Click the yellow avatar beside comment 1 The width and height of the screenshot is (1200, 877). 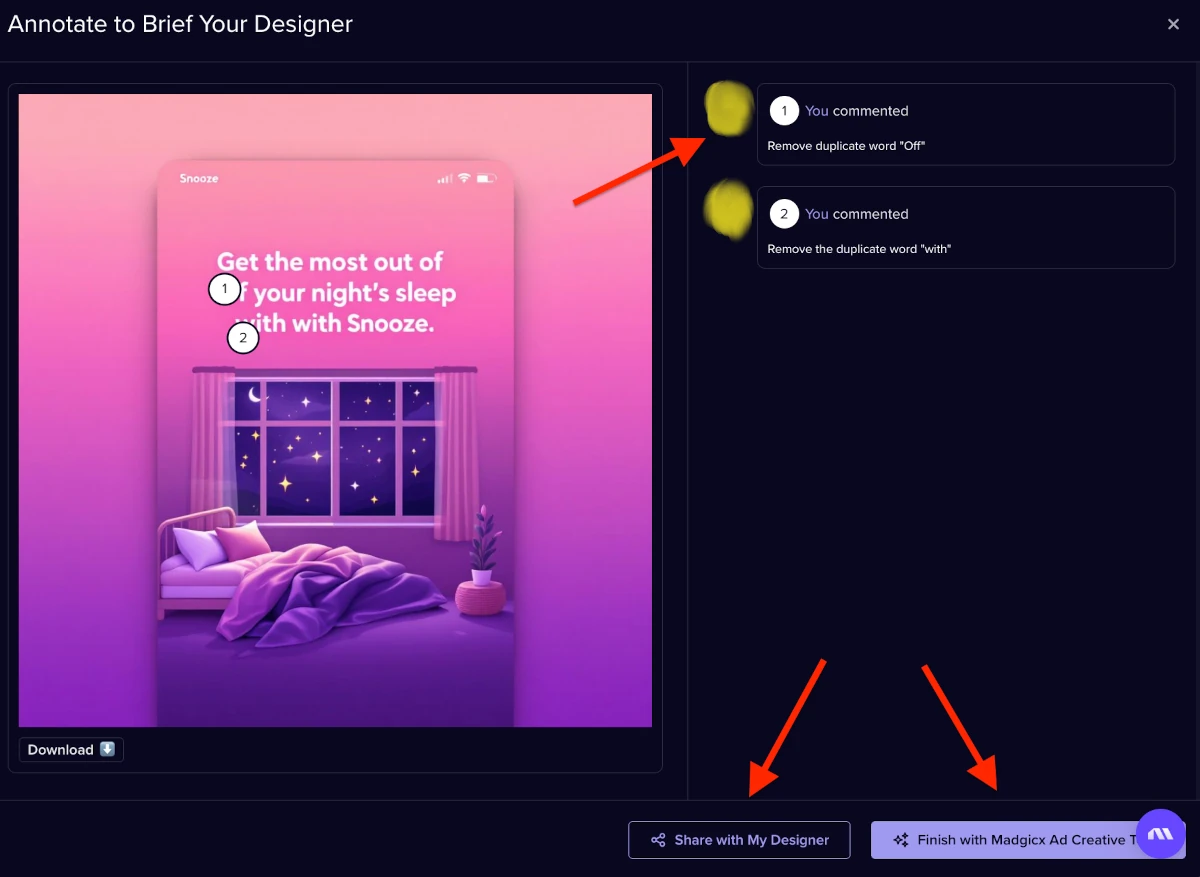[x=729, y=109]
